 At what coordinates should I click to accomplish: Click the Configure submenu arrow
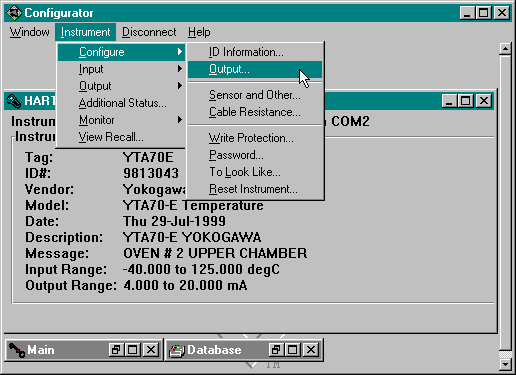pos(180,52)
